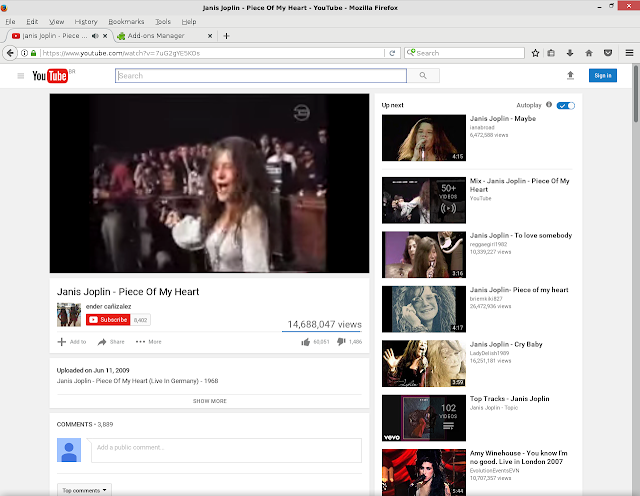Open Janis Joplin - To love somebody link
640x496 pixels.
520,235
